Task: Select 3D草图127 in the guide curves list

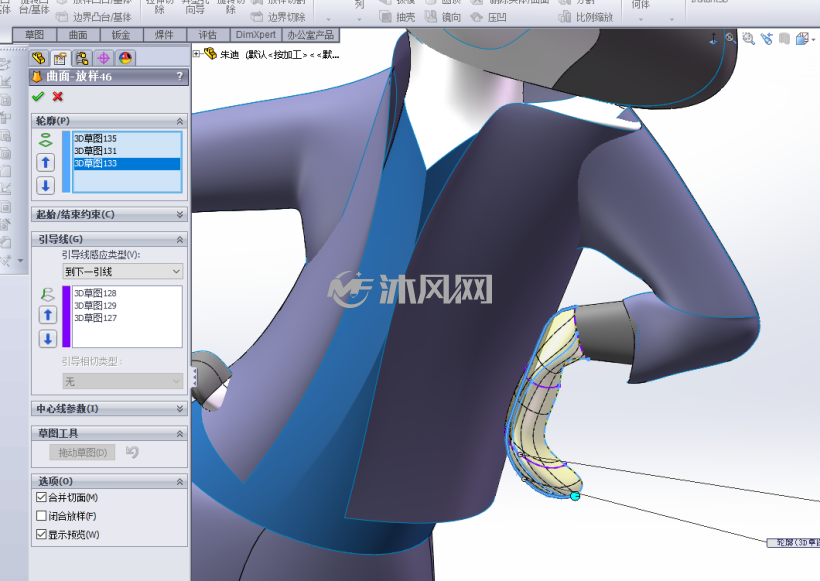Action: tap(127, 318)
